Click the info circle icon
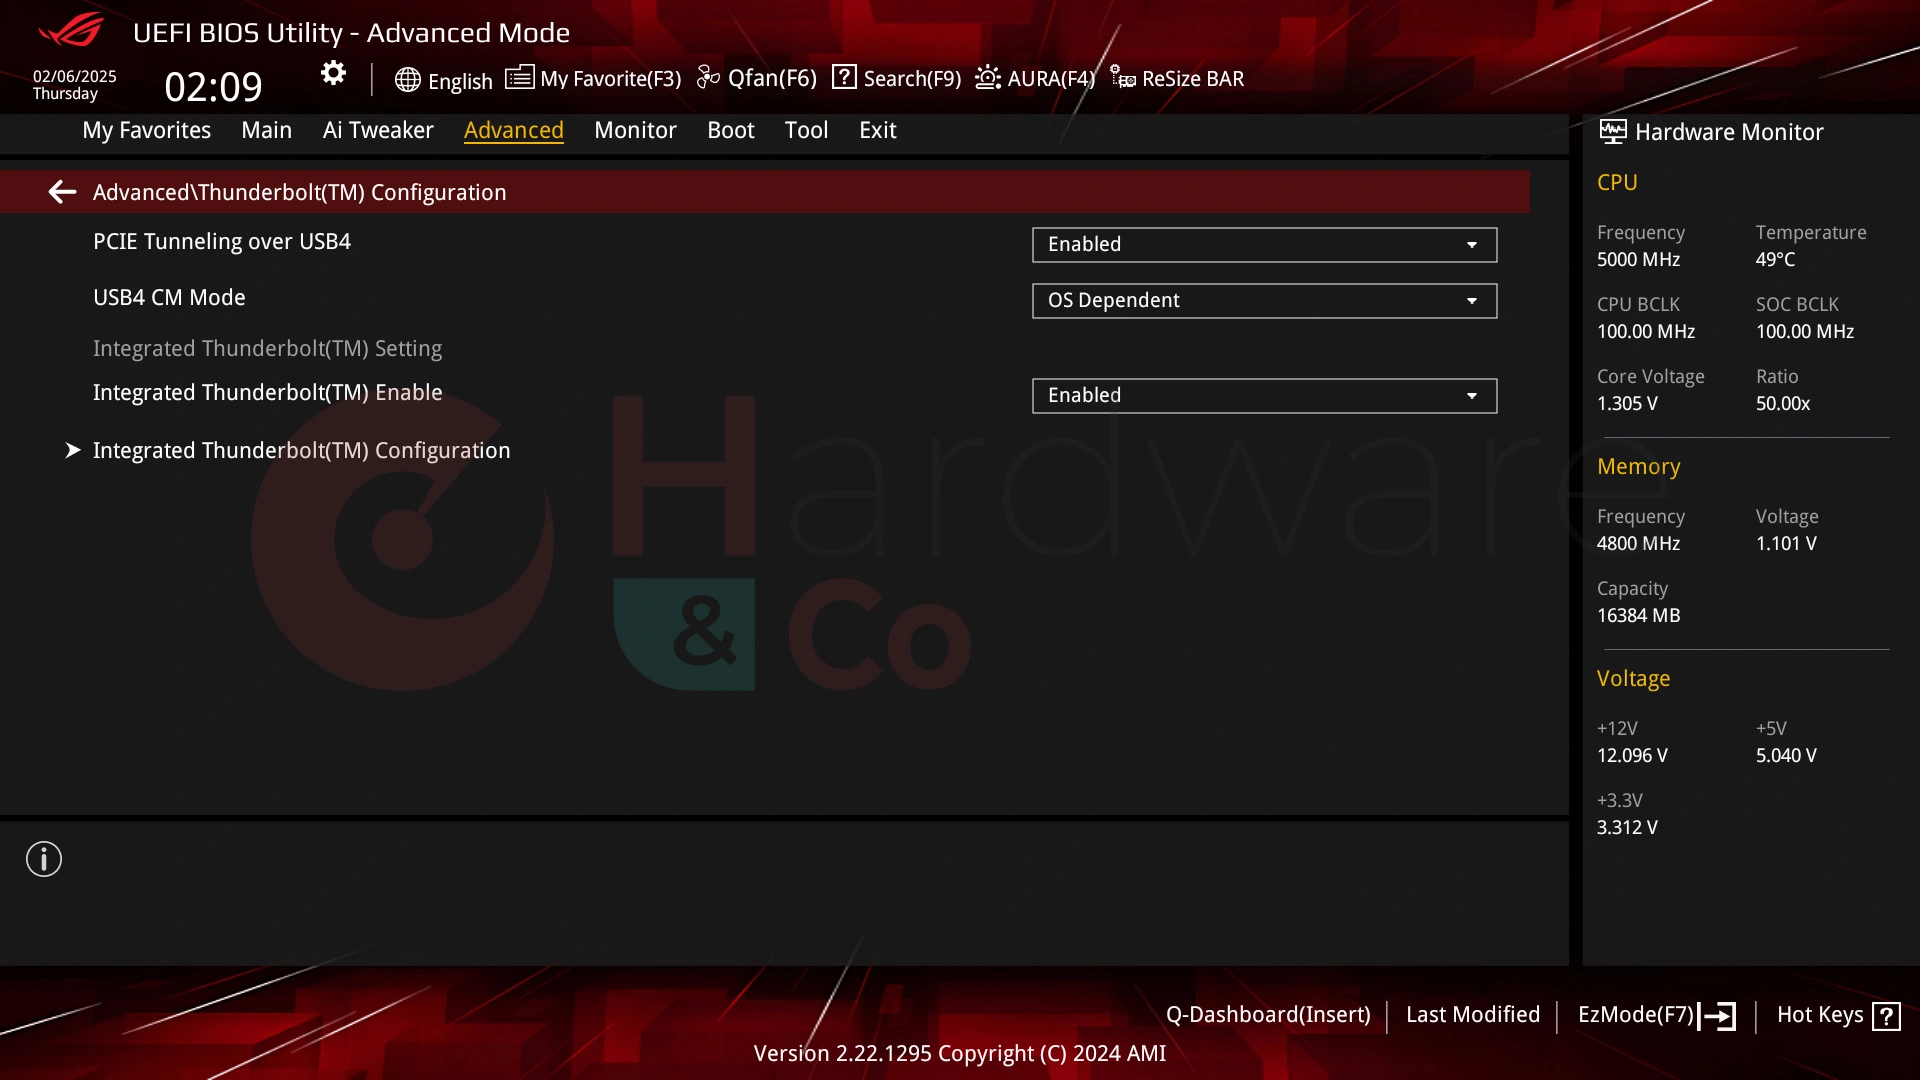 44,859
